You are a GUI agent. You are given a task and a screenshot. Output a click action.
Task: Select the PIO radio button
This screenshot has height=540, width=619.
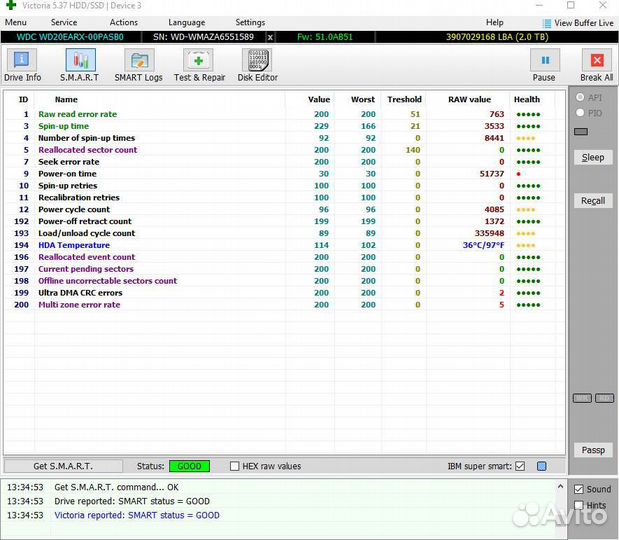tap(580, 113)
